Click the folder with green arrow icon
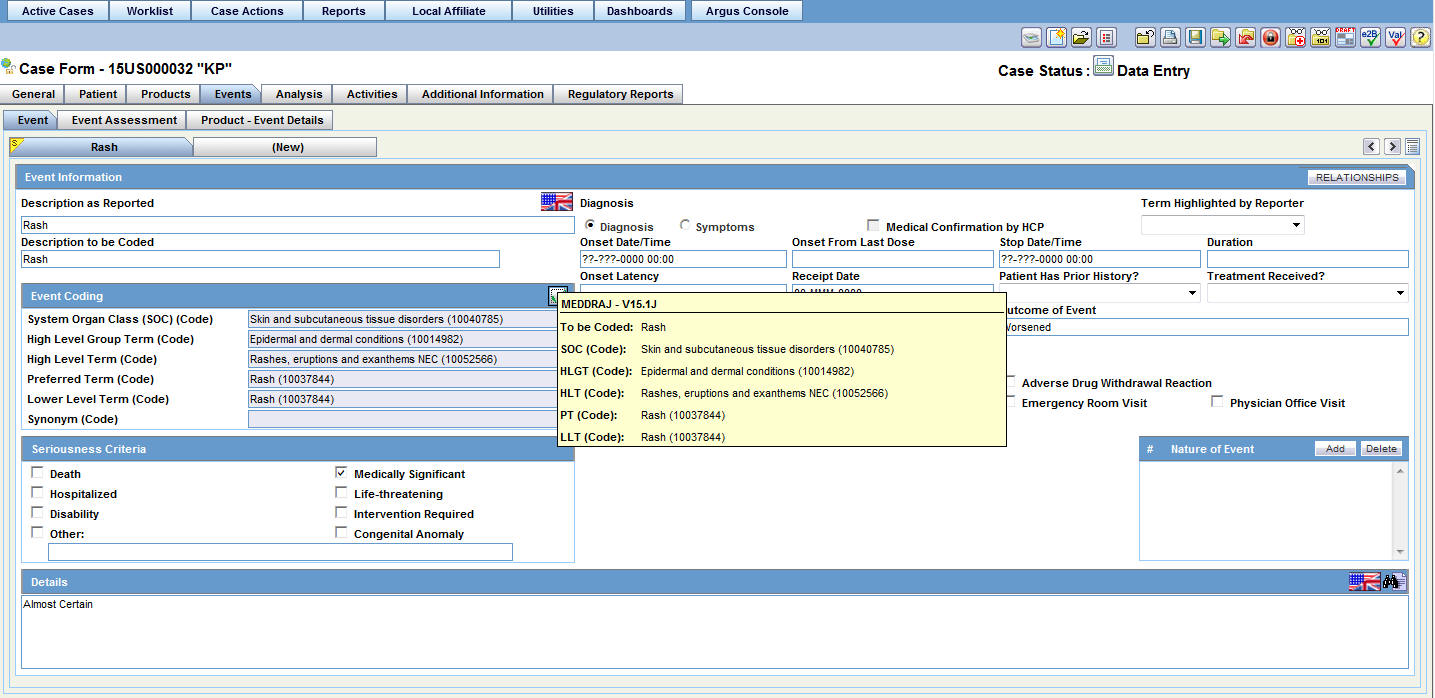The image size is (1435, 698). tap(1220, 38)
